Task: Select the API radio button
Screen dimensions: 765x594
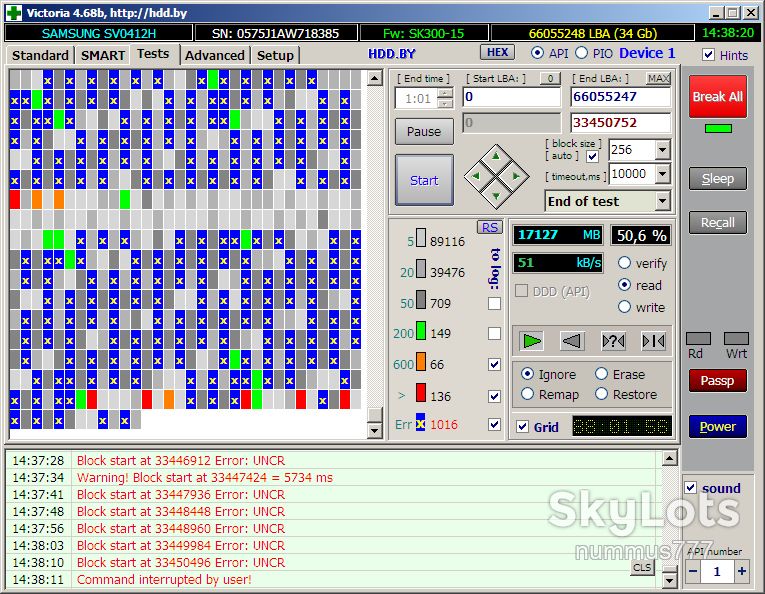Action: [x=537, y=53]
